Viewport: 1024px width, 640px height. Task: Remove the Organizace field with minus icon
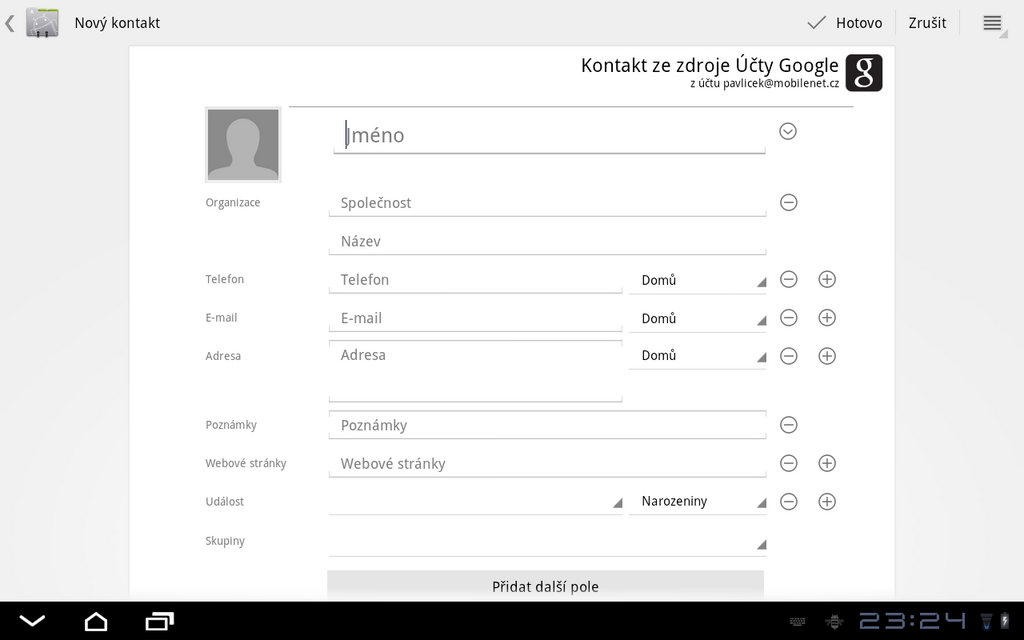click(788, 203)
